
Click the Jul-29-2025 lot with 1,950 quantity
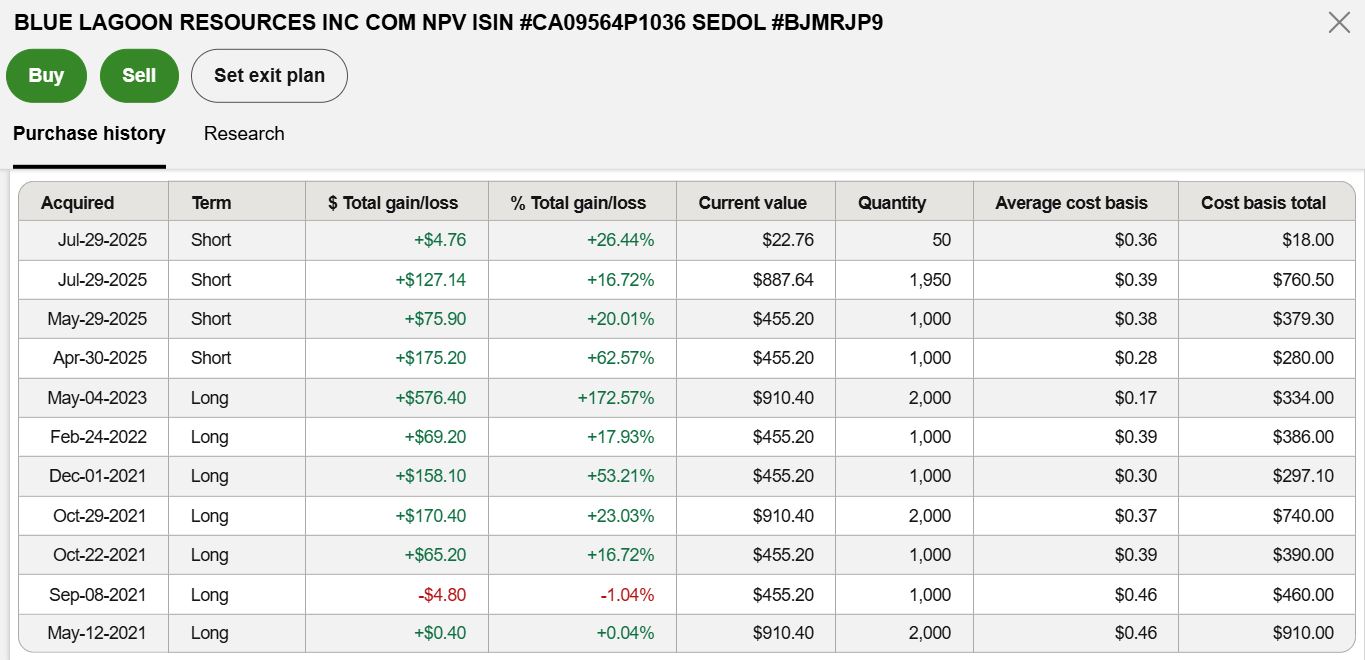(97, 280)
